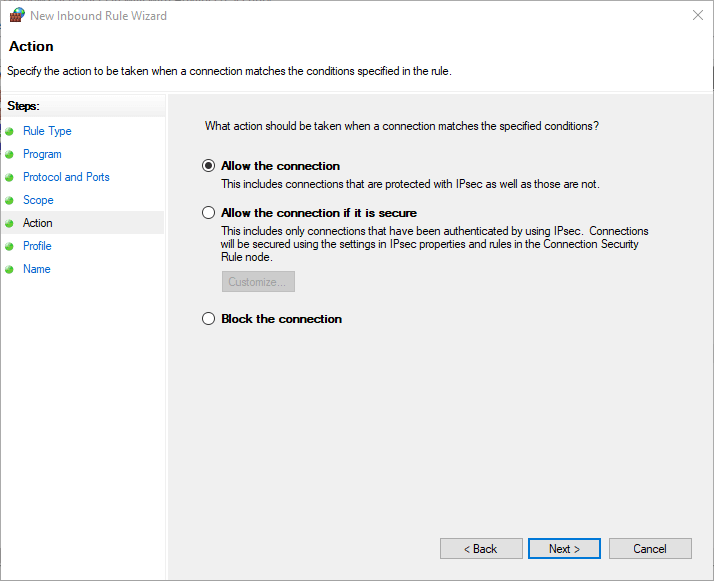Click the green bullet beside Program
The height and width of the screenshot is (581, 714).
click(x=11, y=154)
